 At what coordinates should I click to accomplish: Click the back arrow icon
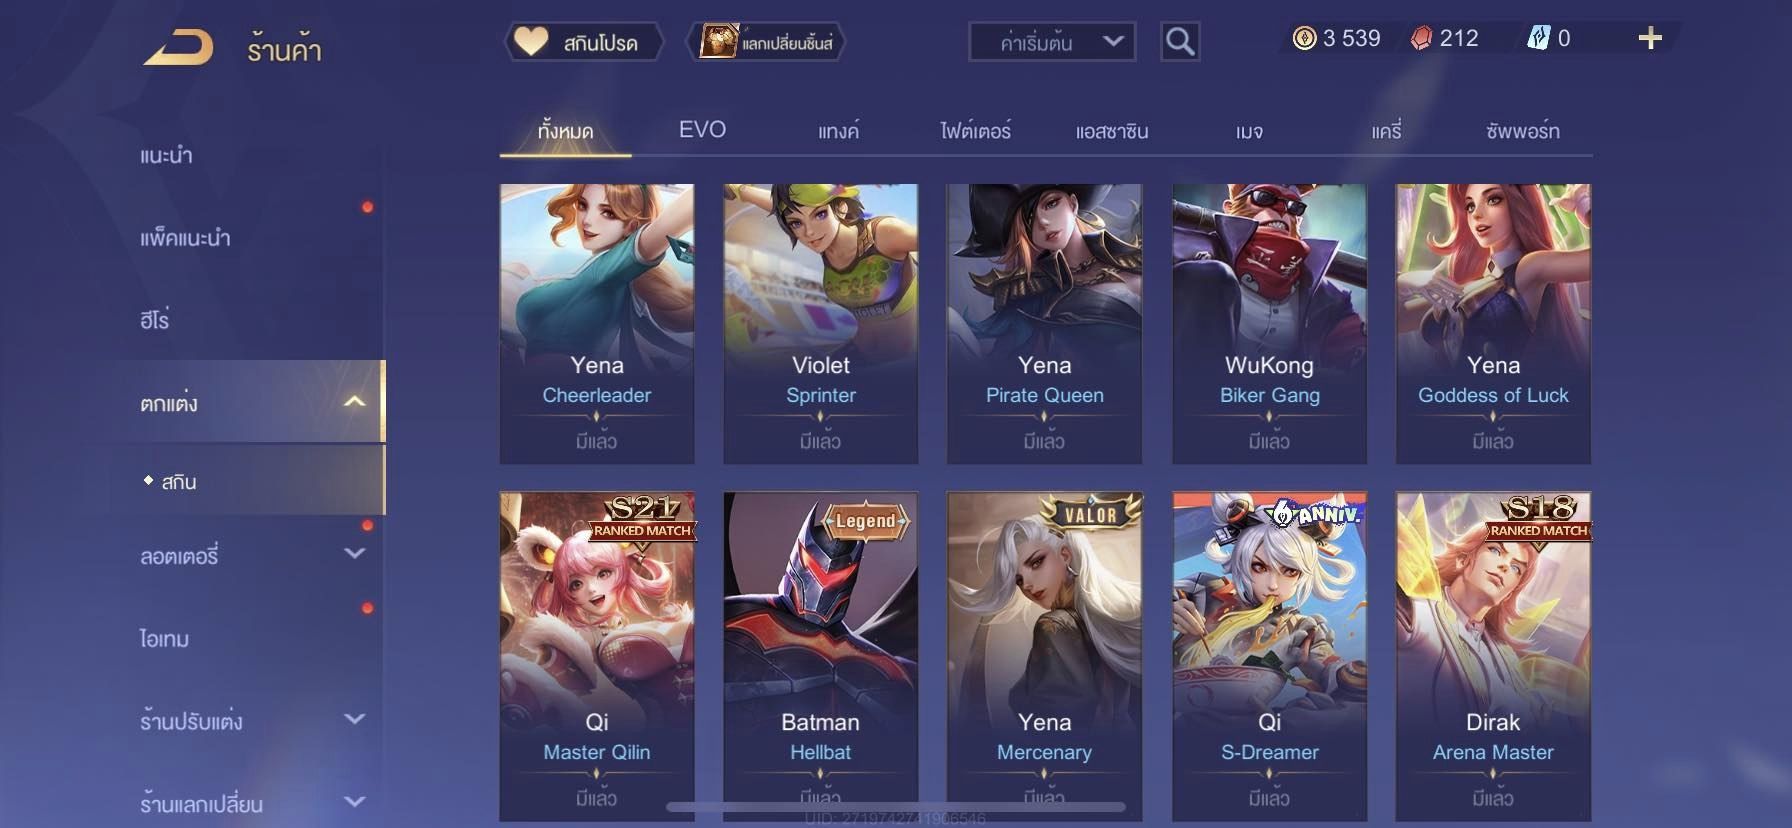coord(178,47)
